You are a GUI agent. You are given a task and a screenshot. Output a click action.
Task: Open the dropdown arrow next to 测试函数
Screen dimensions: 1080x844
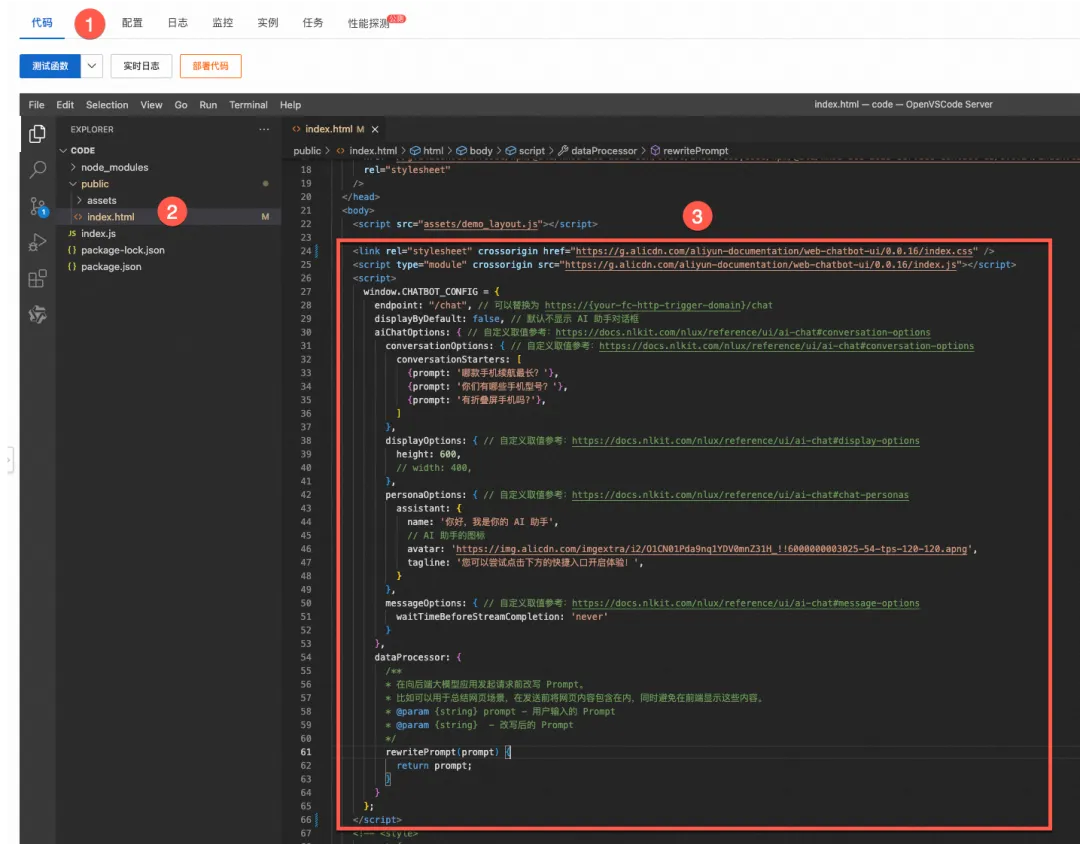tap(92, 66)
